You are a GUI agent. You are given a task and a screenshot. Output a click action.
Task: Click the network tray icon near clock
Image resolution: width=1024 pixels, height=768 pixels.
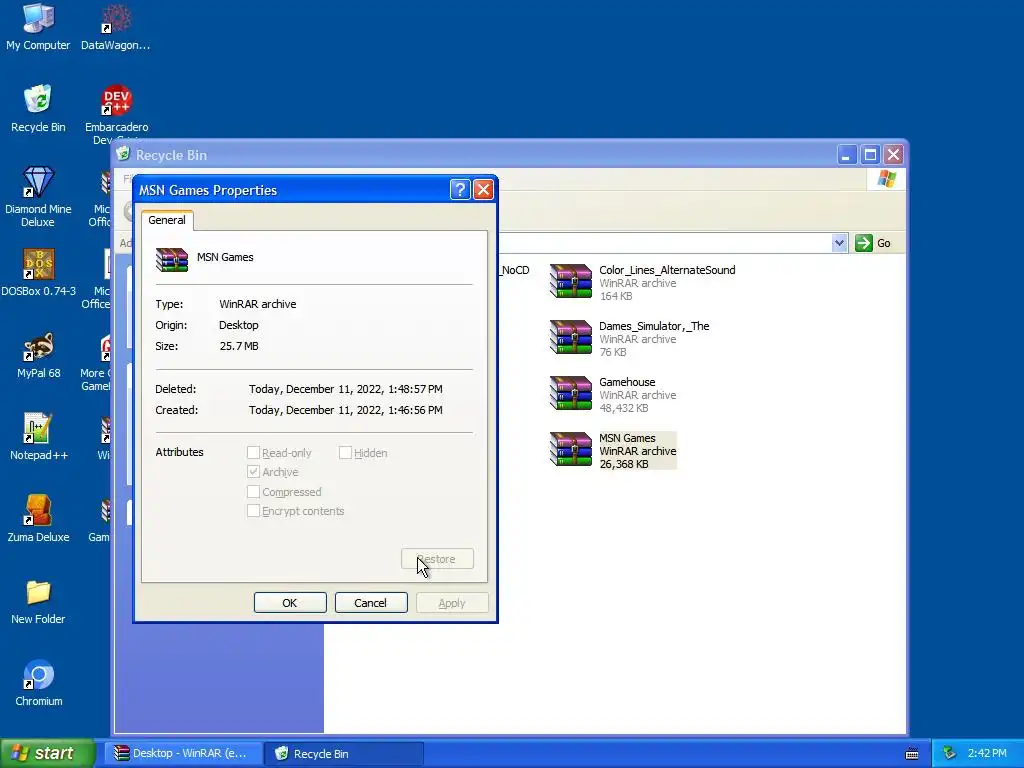[x=950, y=754]
